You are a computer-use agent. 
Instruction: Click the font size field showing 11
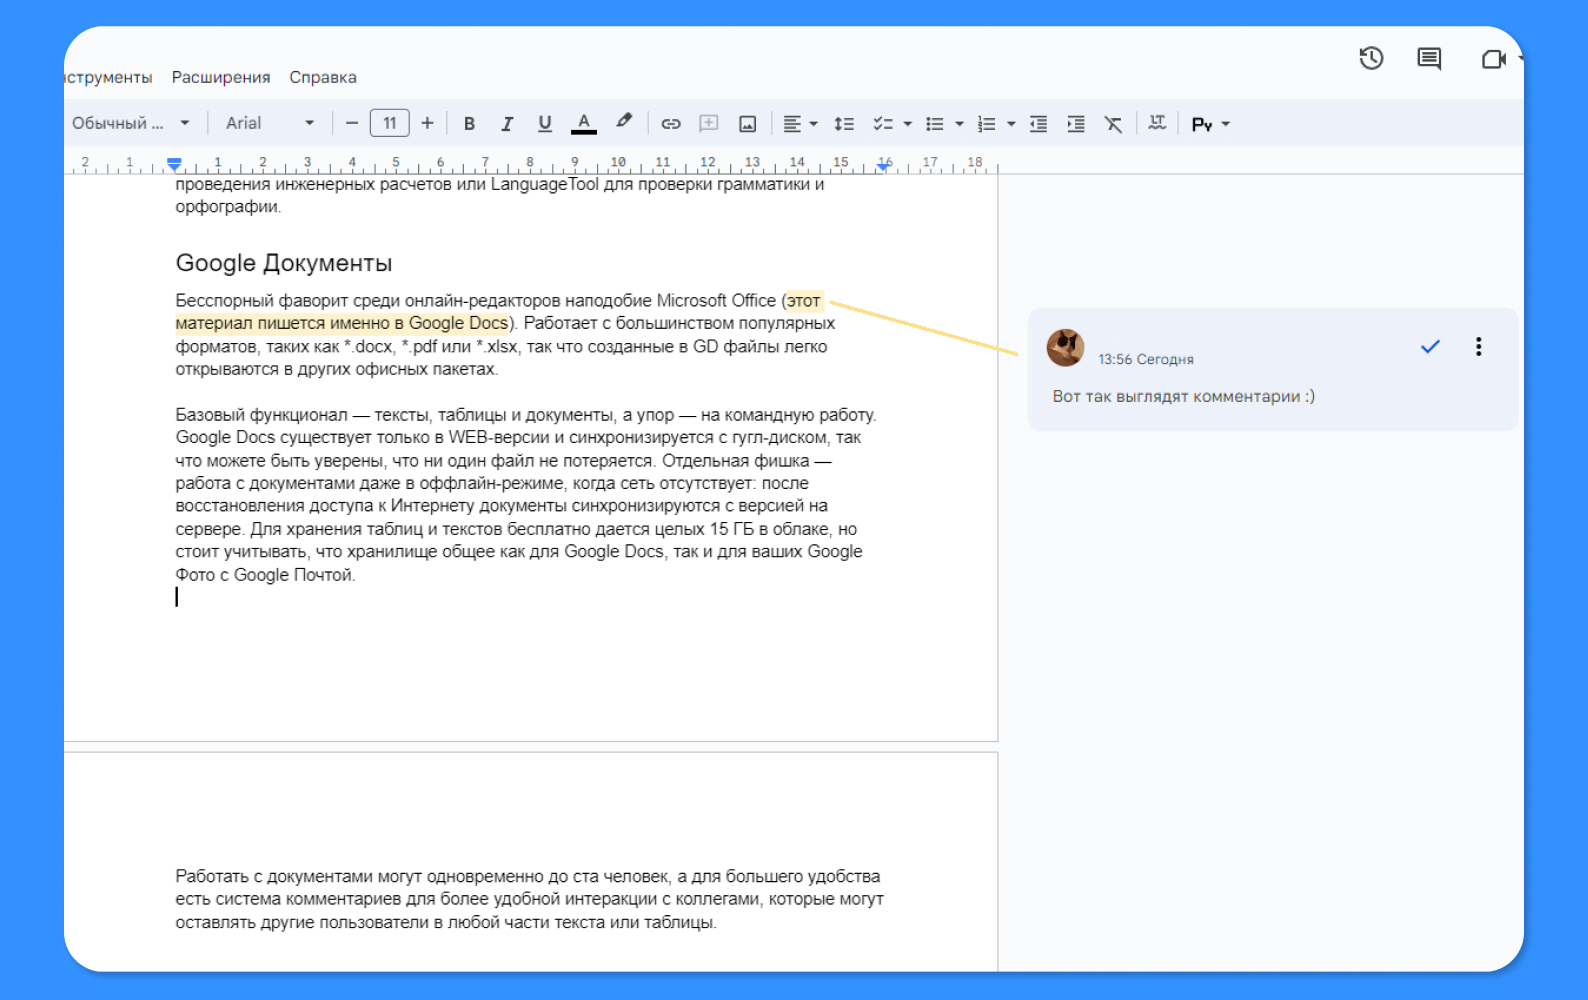[x=390, y=123]
